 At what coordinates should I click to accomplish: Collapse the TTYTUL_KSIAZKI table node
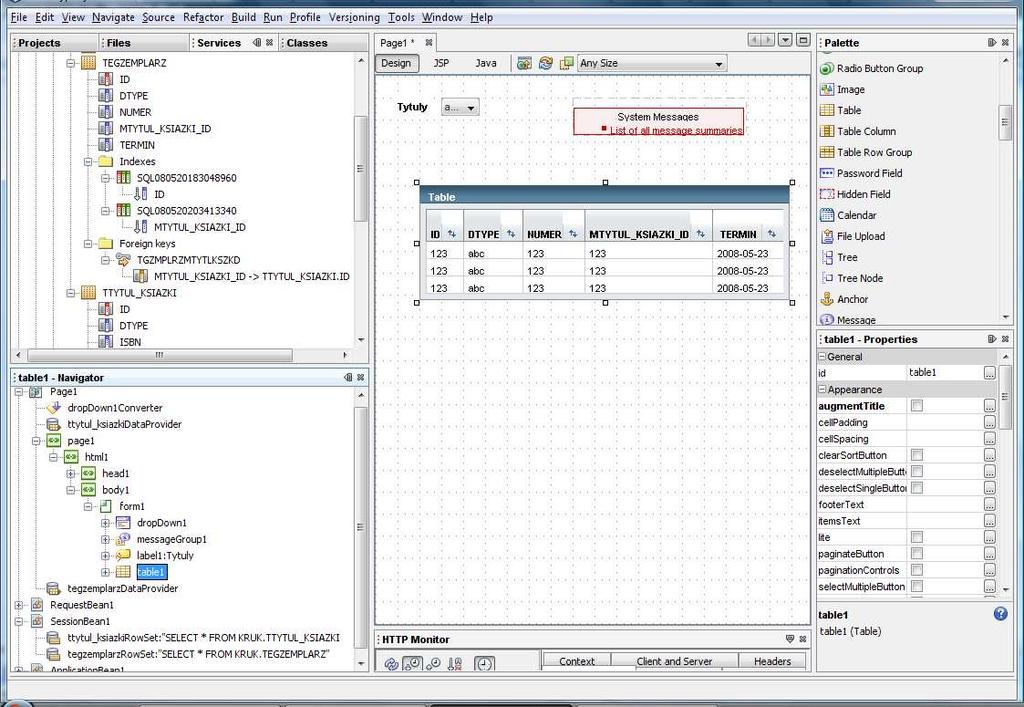tap(71, 293)
